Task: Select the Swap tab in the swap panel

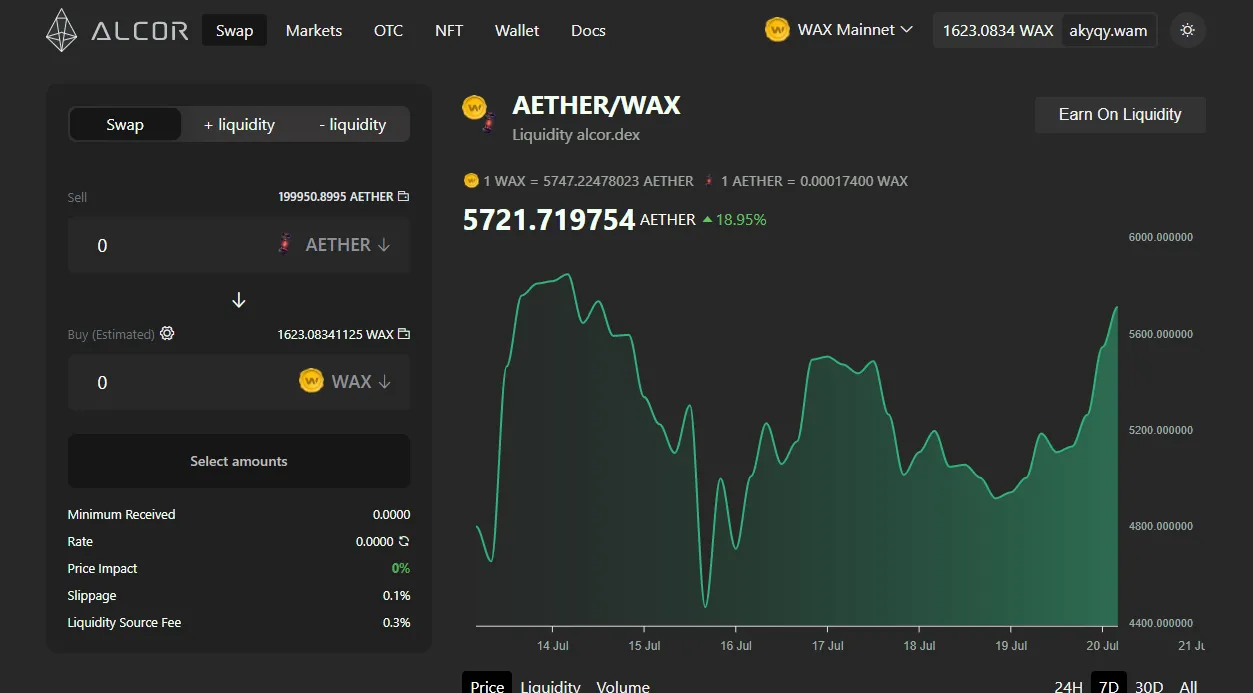Action: tap(125, 124)
